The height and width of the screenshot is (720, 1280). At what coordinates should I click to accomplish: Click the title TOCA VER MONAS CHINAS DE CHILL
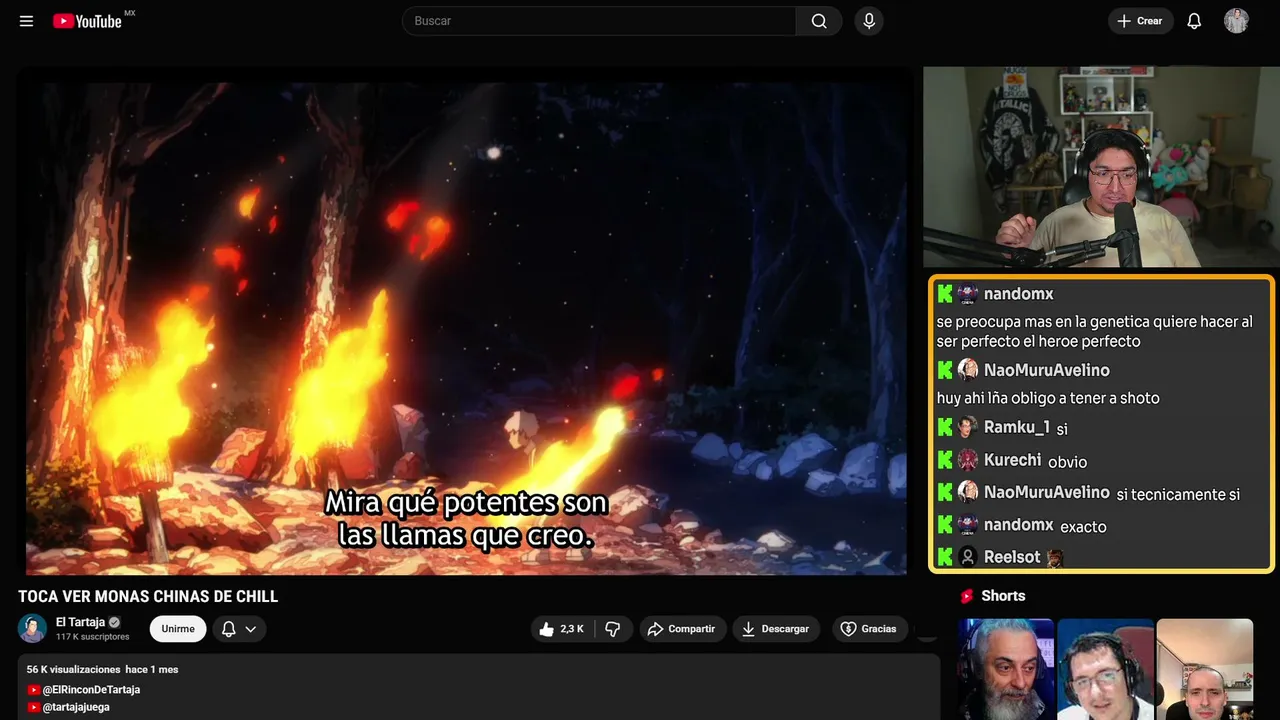[x=148, y=597]
